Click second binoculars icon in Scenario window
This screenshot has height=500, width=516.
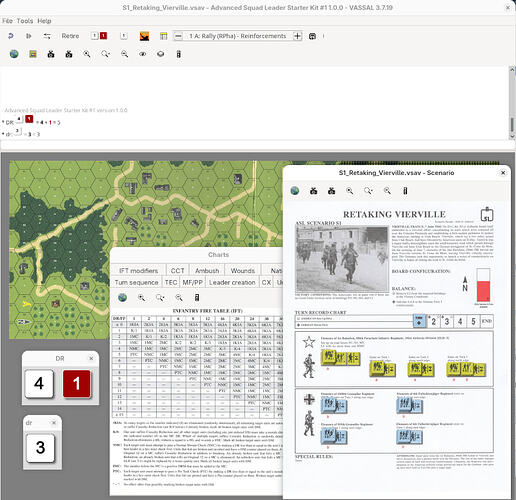point(331,191)
